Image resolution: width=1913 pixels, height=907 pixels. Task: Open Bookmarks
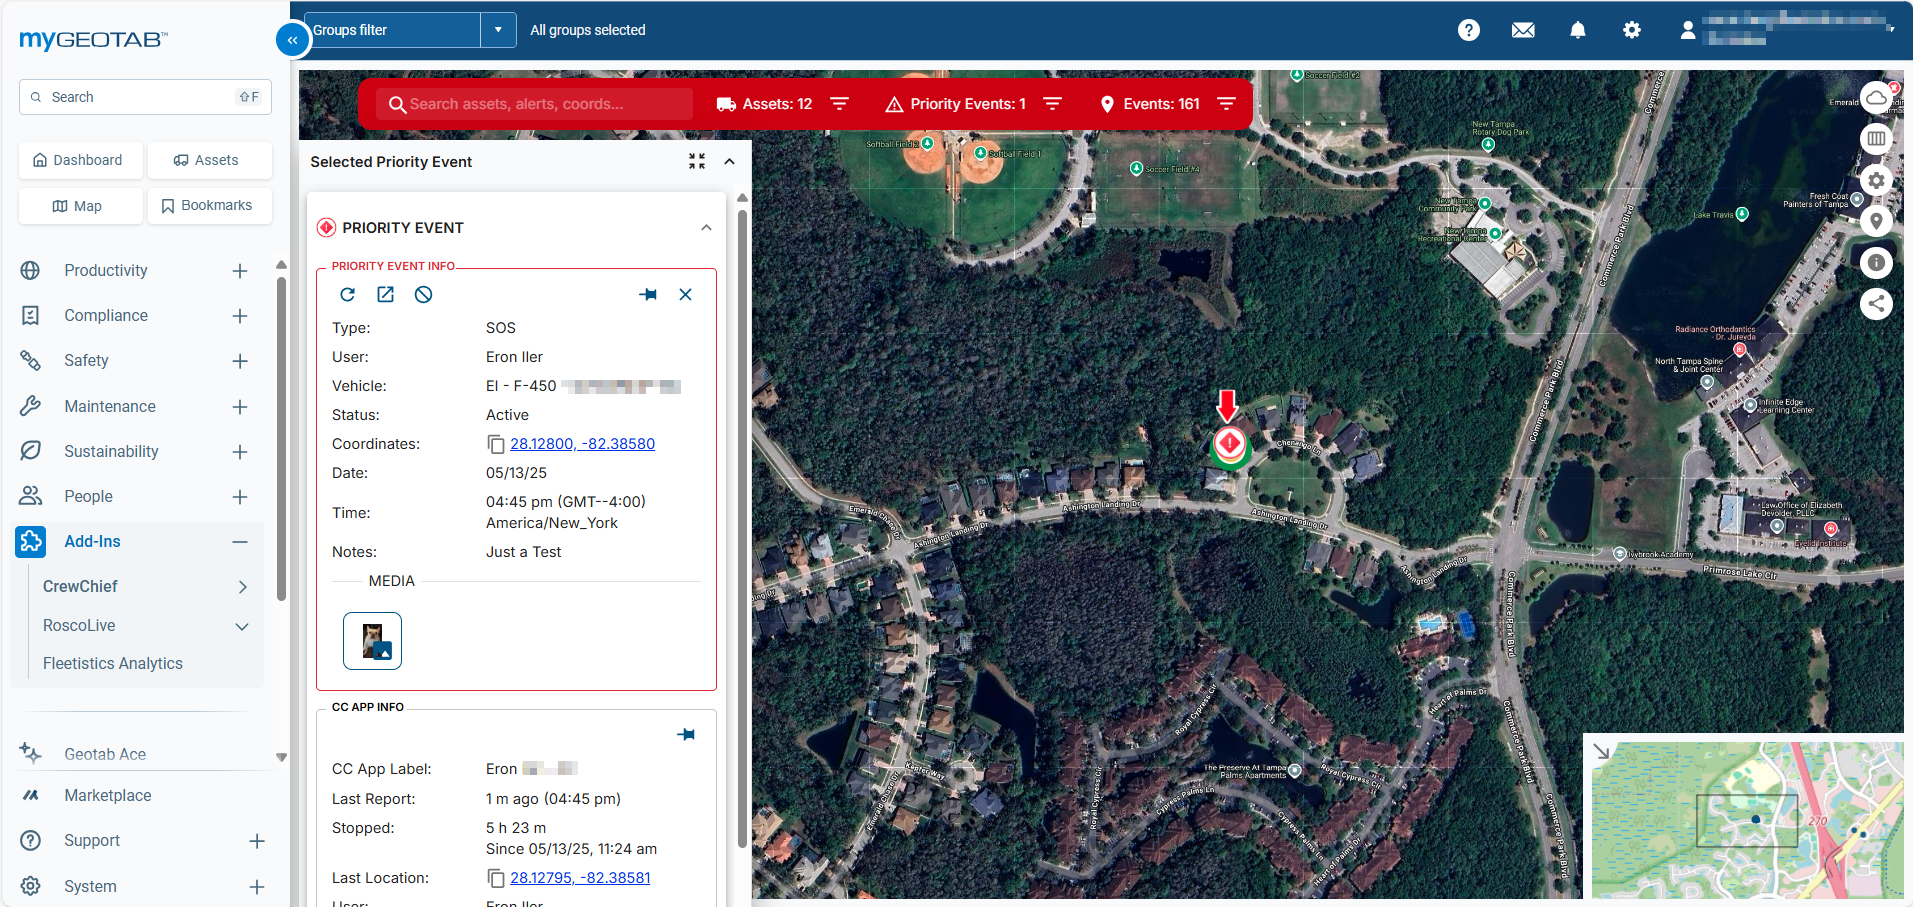coord(209,206)
